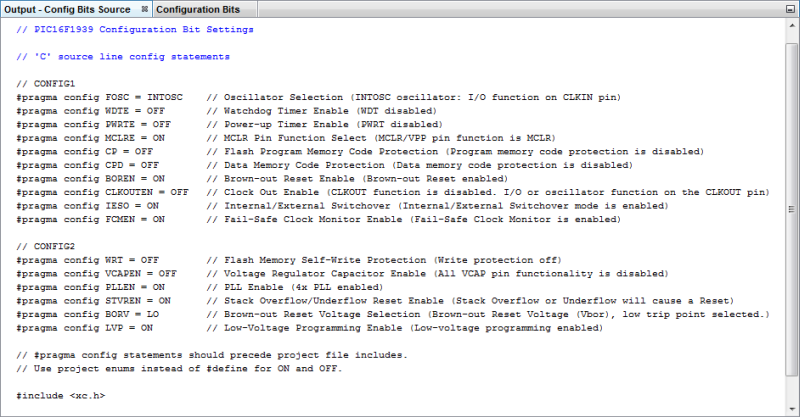The image size is (800, 417).
Task: Close the Output - Config Bits Source tab
Action: 145,9
